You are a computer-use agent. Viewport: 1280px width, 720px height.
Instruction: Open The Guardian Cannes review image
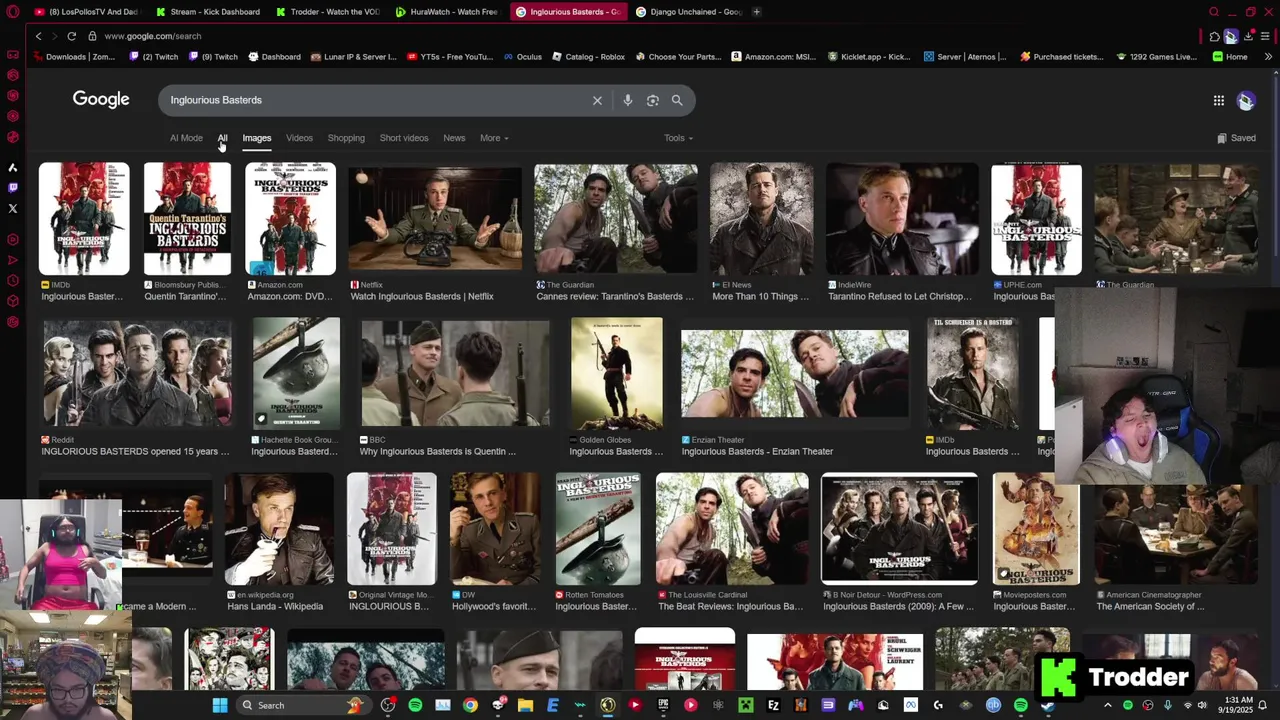click(616, 219)
